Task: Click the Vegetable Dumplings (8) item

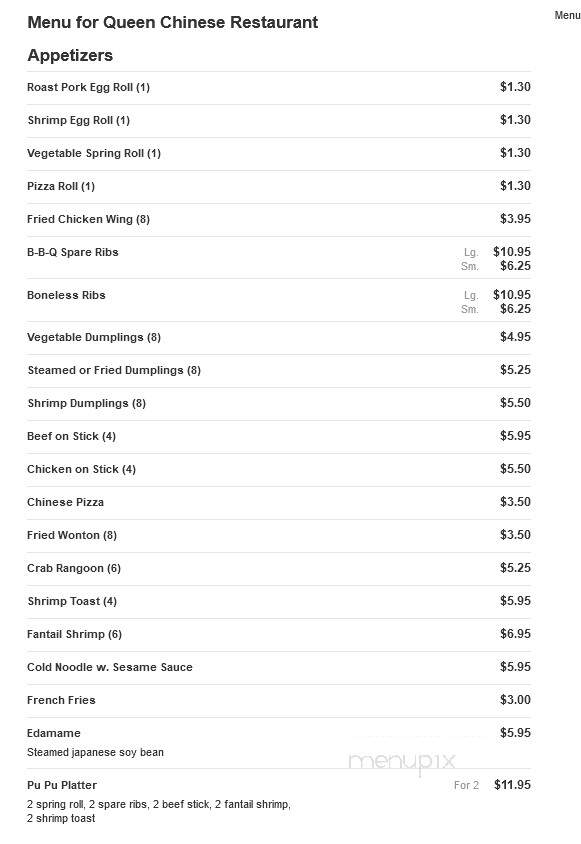Action: (x=94, y=337)
